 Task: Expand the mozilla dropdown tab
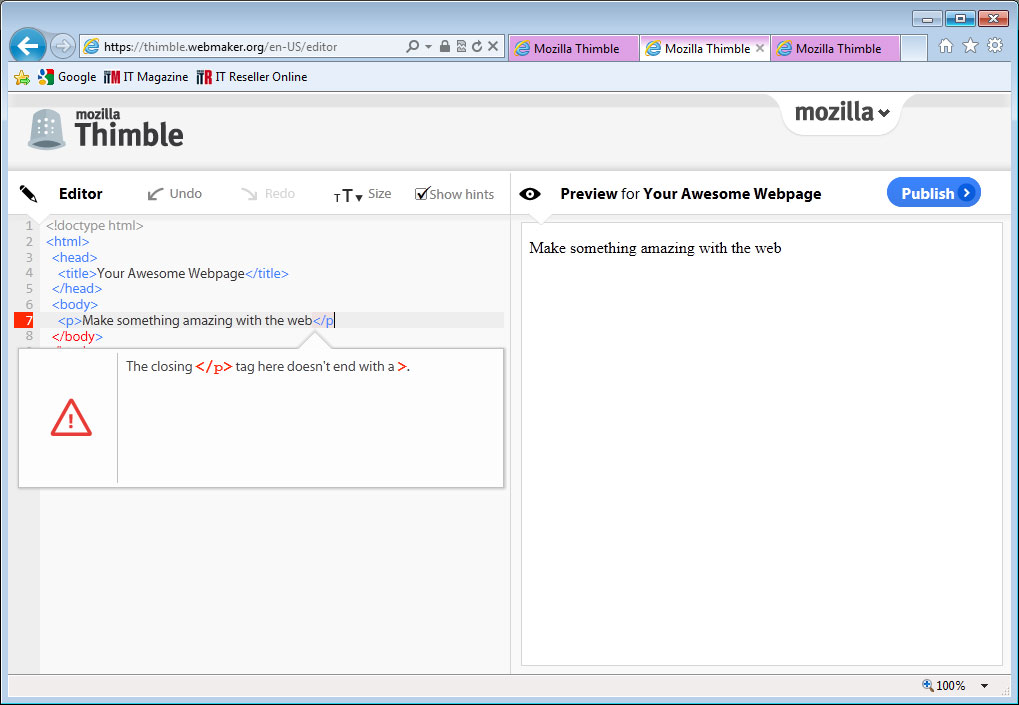click(x=842, y=112)
